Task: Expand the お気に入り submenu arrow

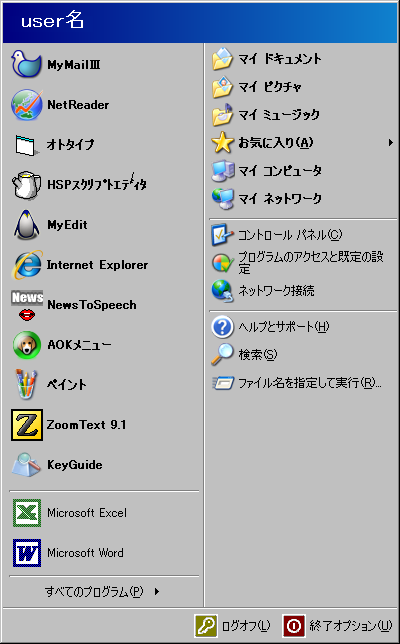Action: [x=390, y=143]
